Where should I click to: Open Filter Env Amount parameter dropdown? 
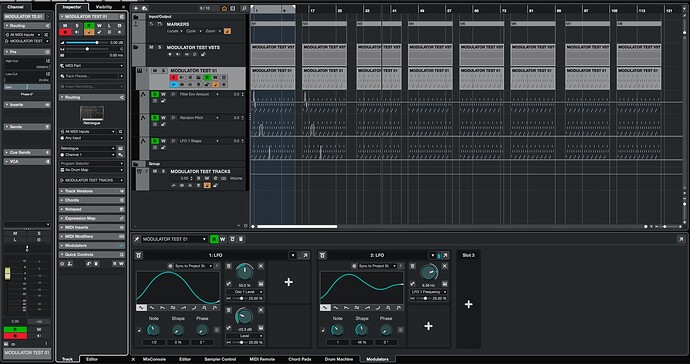click(x=198, y=94)
